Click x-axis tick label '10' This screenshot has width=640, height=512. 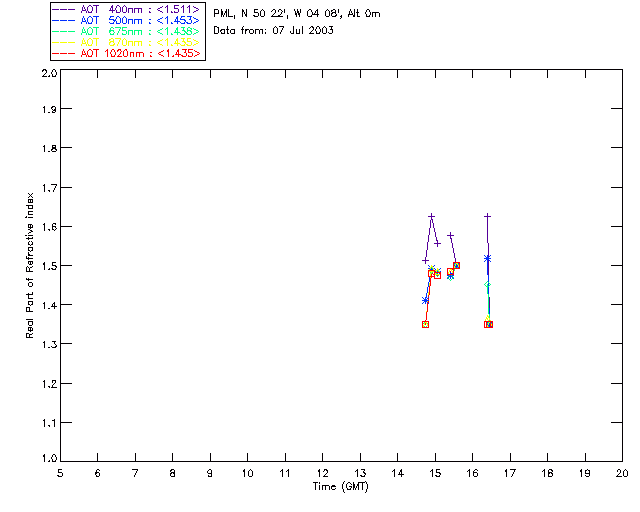[247, 473]
